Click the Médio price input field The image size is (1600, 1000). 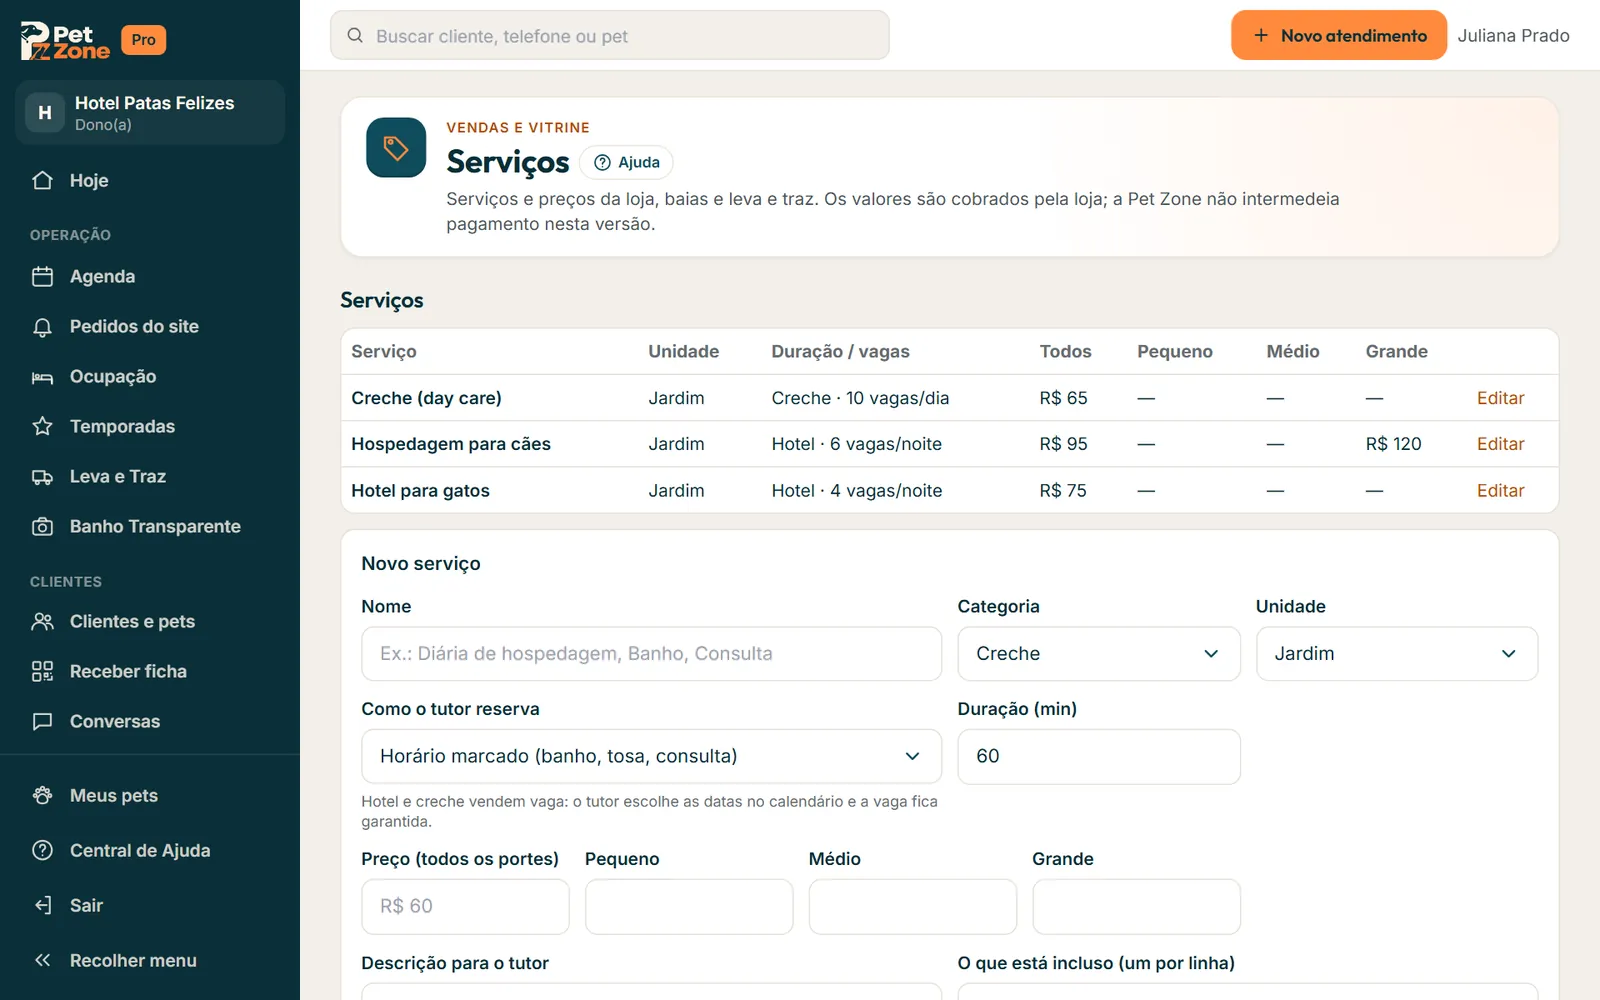click(x=913, y=906)
